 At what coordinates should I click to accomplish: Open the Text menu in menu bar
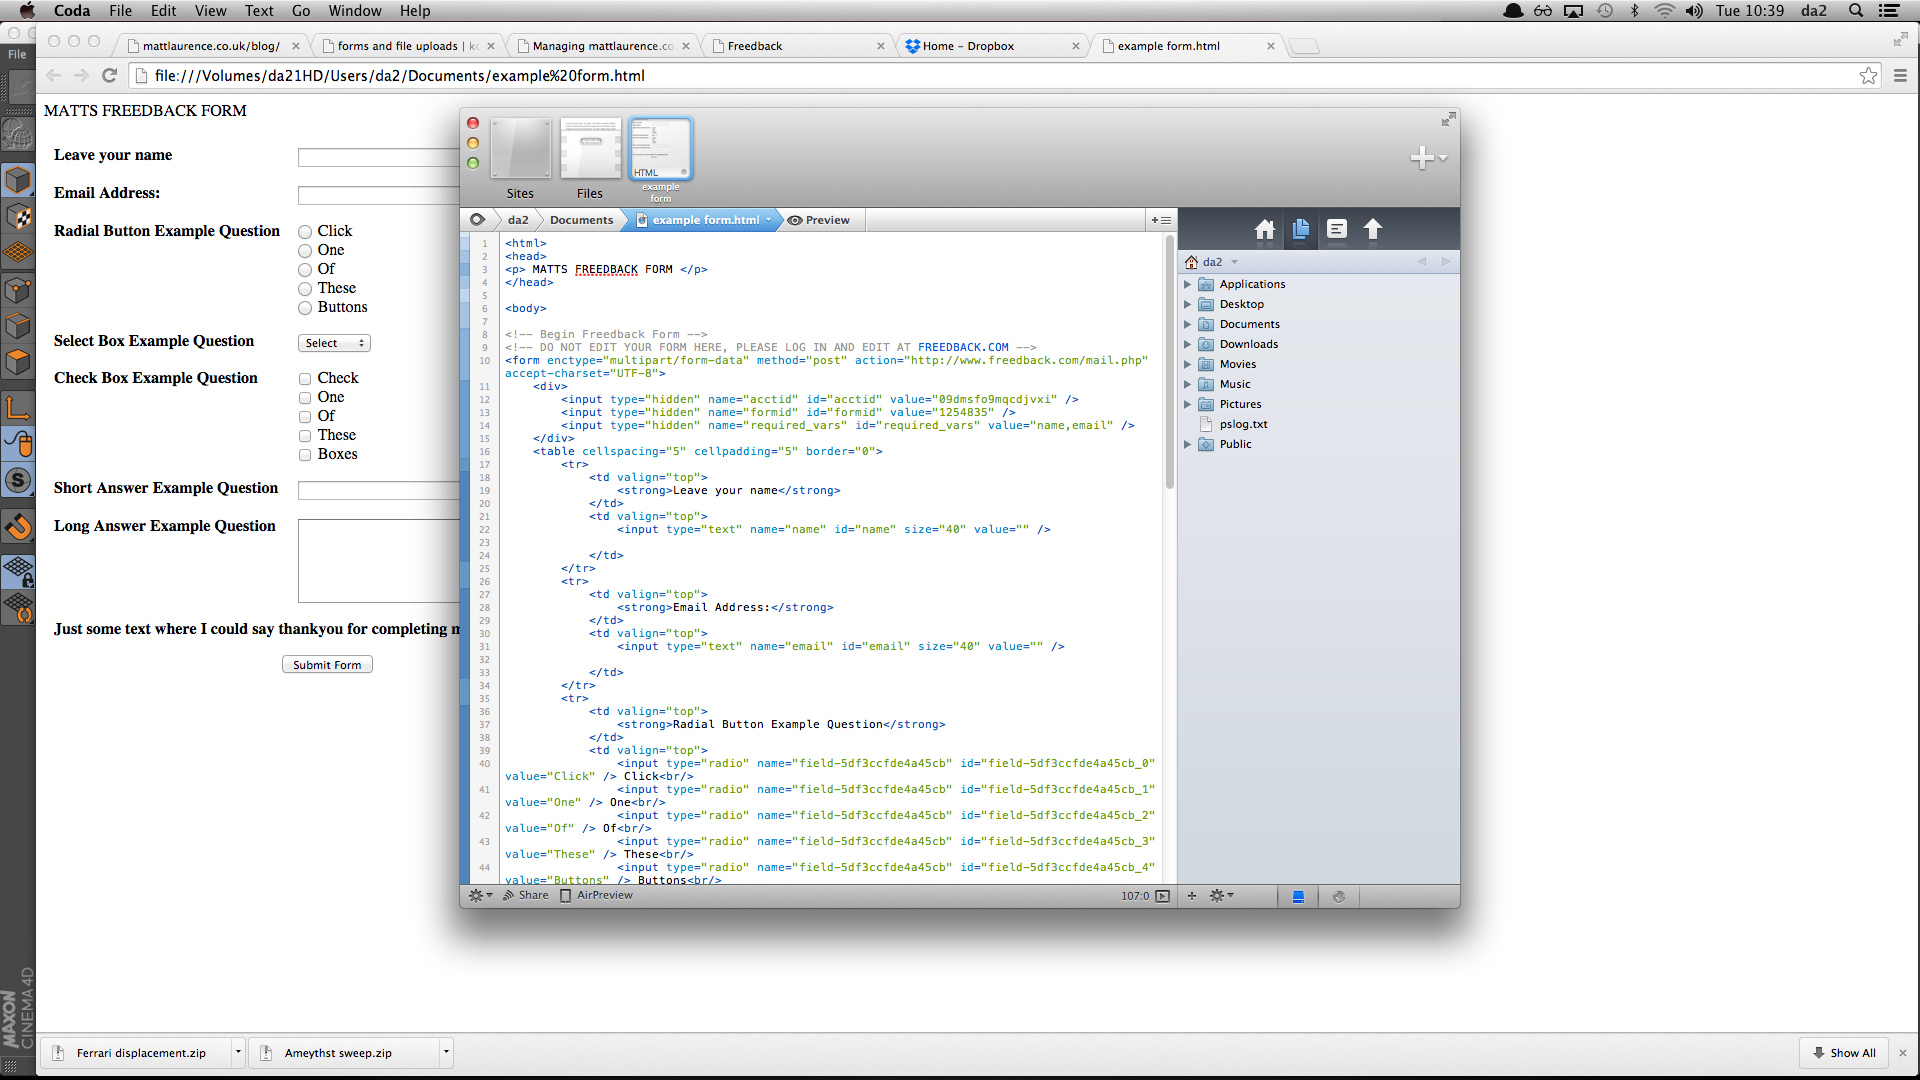click(x=259, y=11)
